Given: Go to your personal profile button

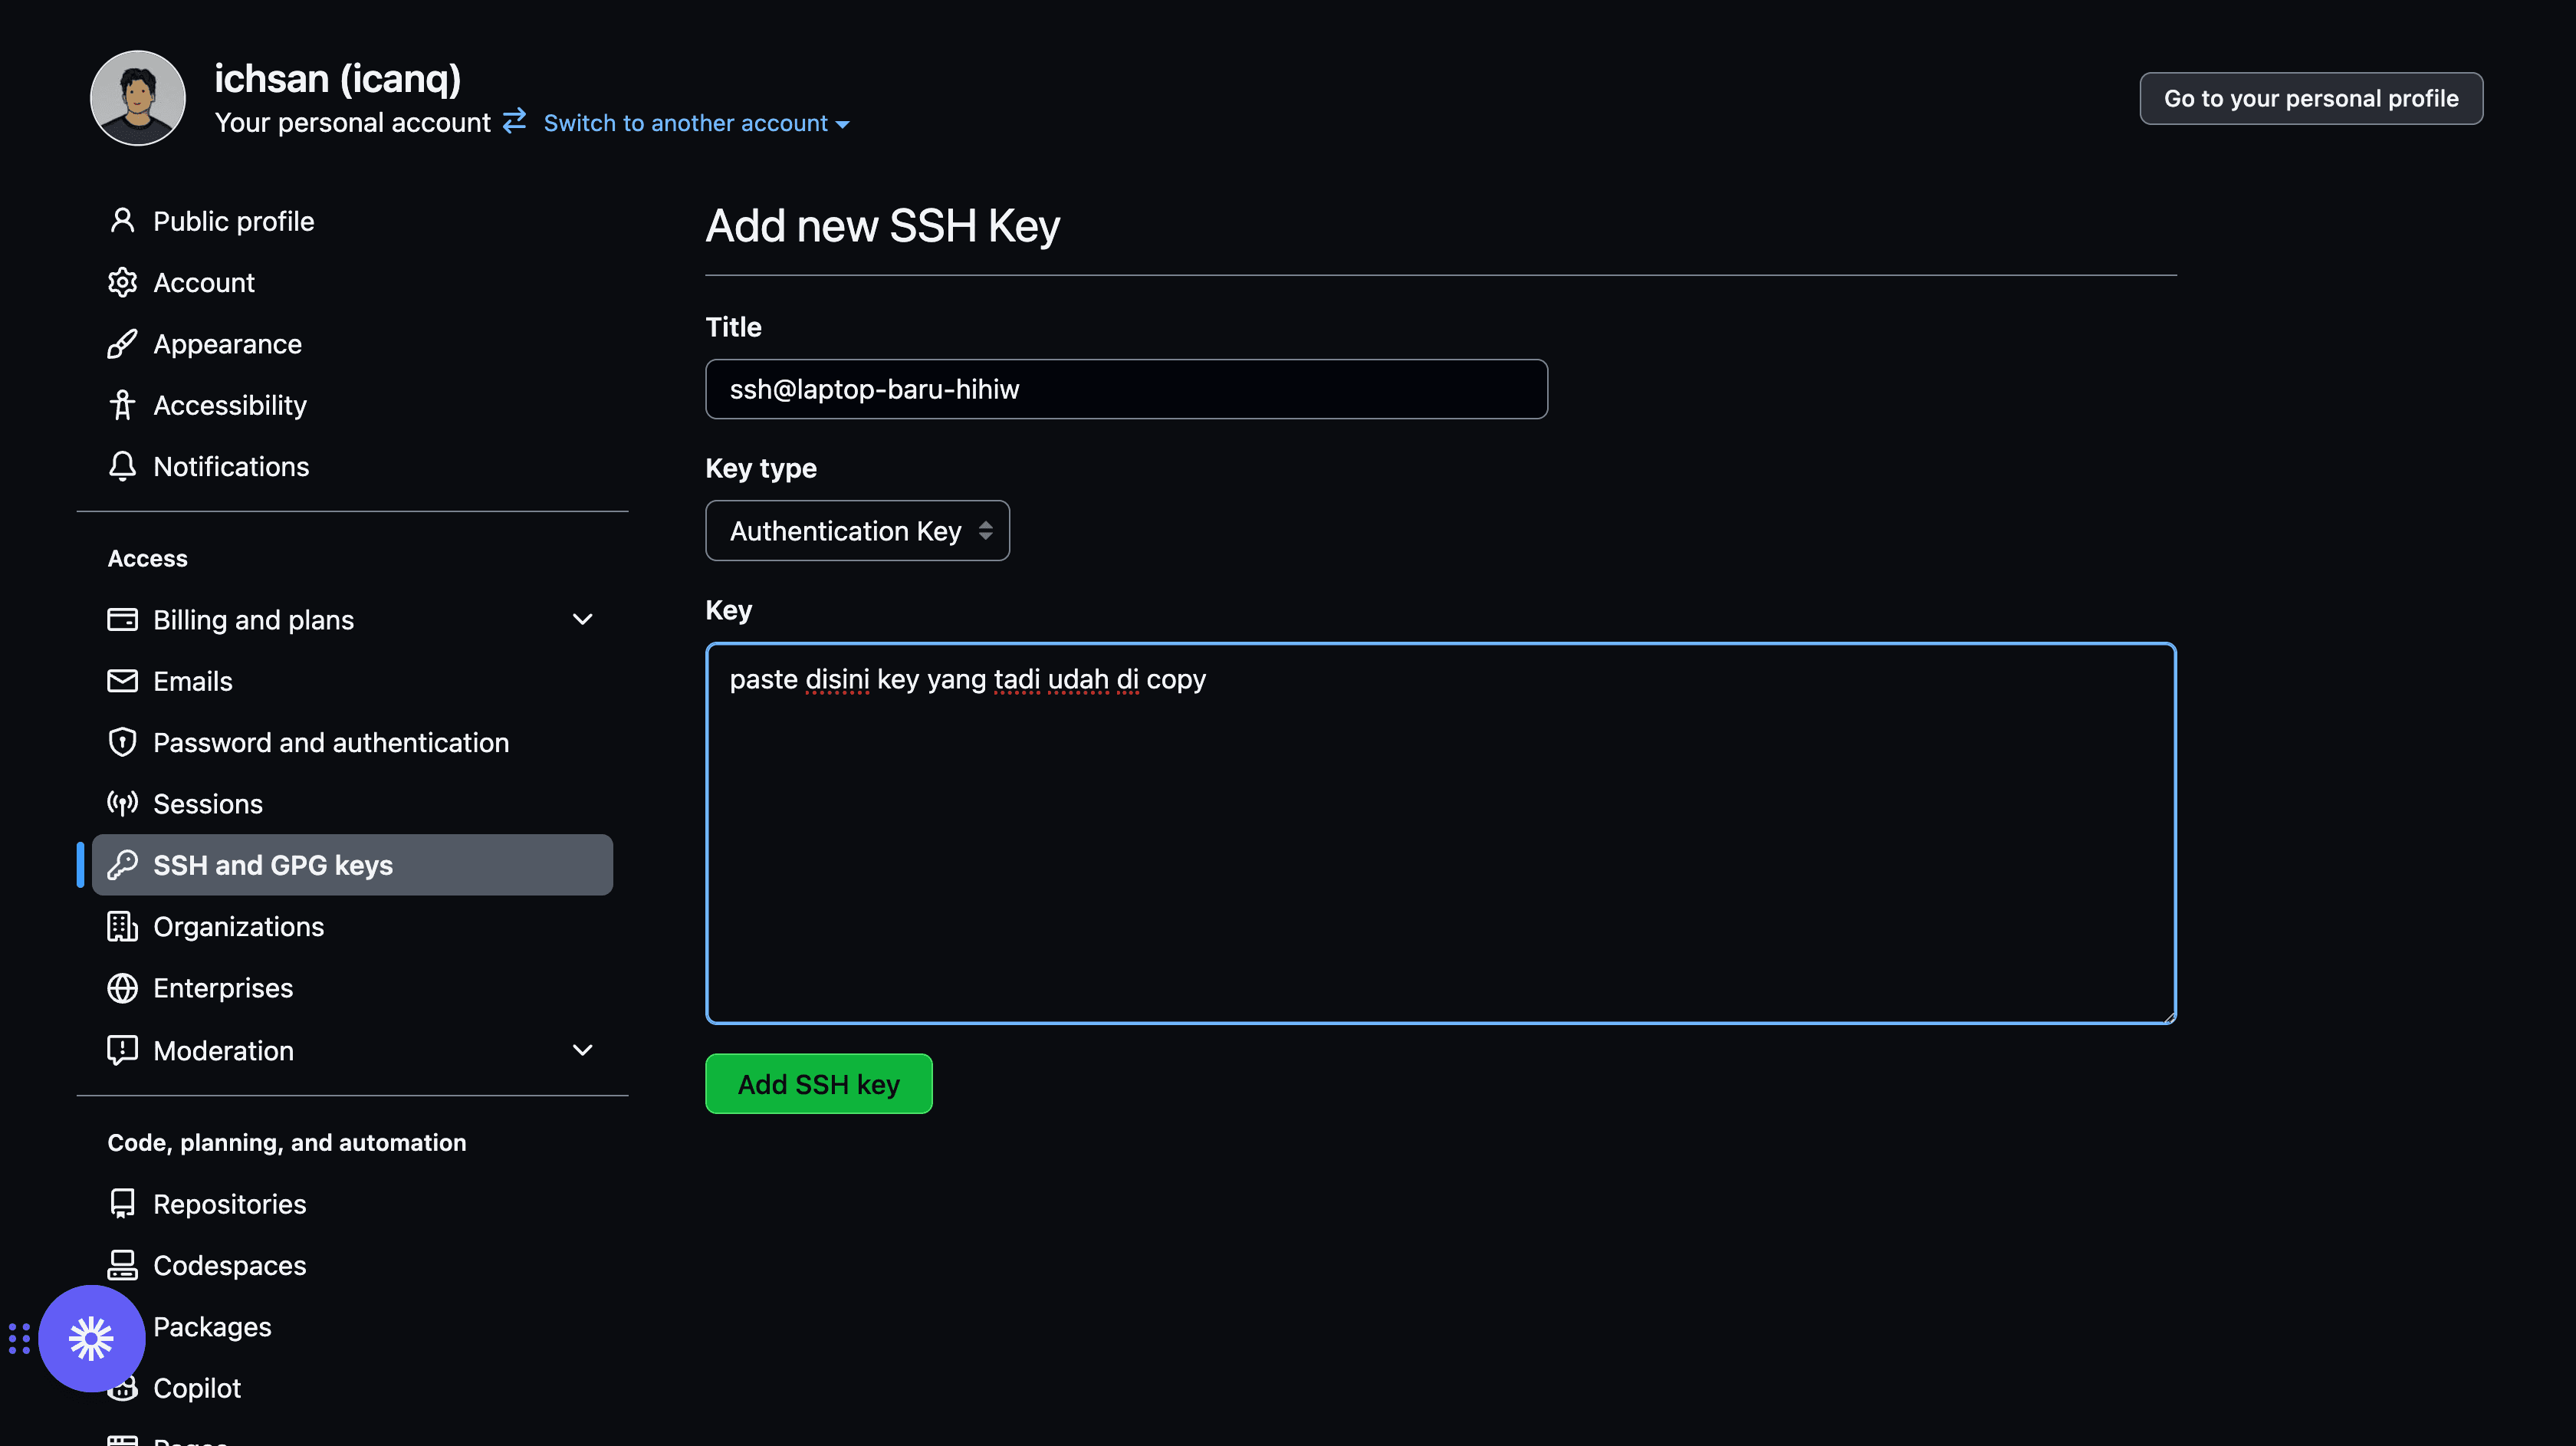Looking at the screenshot, I should point(2311,98).
